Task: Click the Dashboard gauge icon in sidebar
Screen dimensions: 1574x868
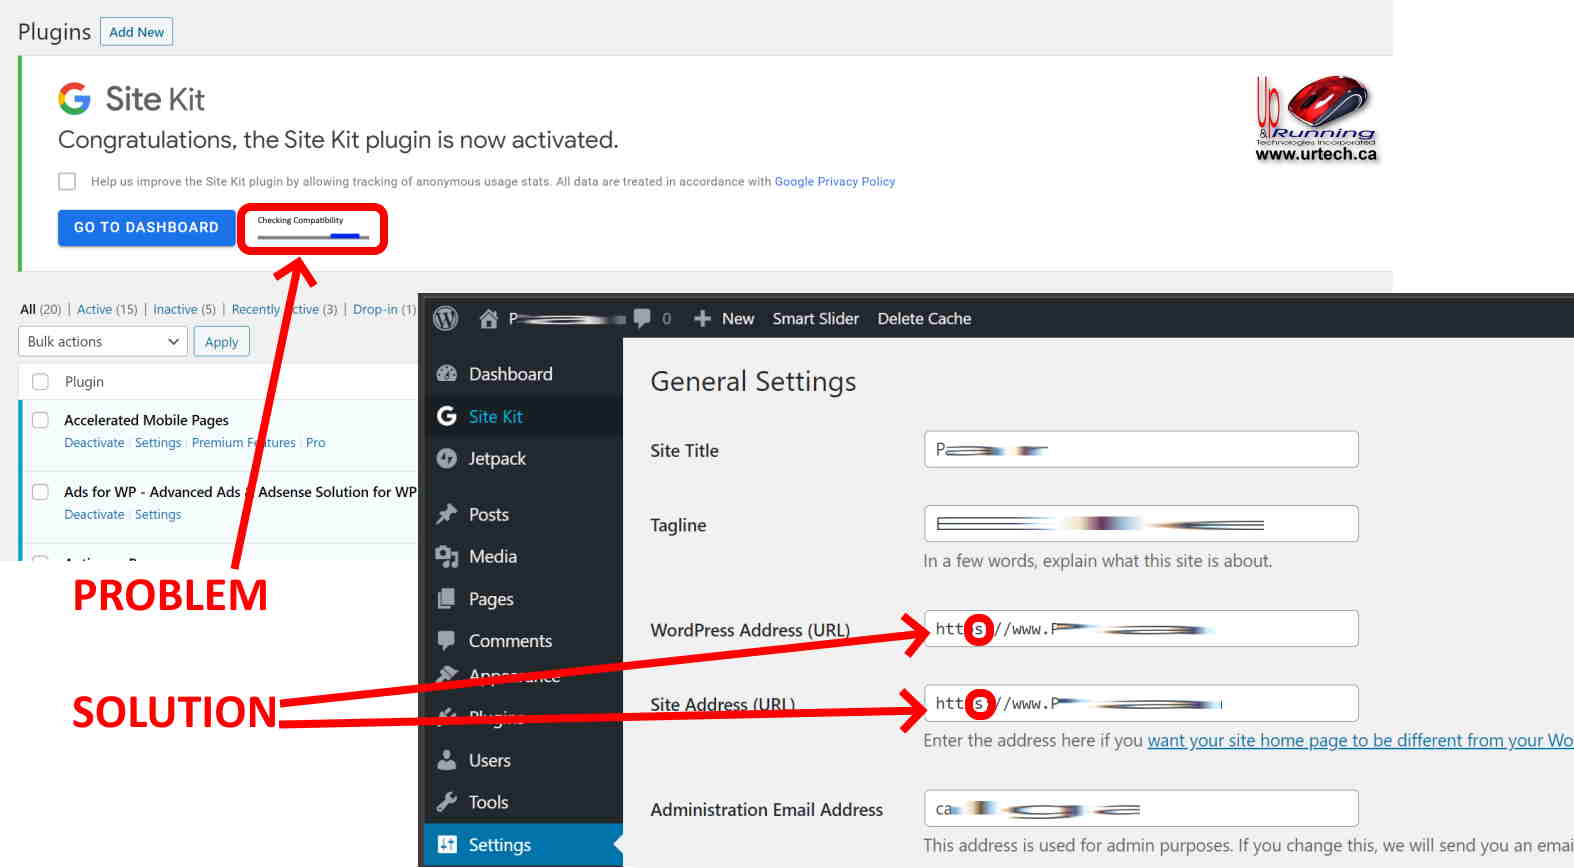Action: pyautogui.click(x=447, y=374)
